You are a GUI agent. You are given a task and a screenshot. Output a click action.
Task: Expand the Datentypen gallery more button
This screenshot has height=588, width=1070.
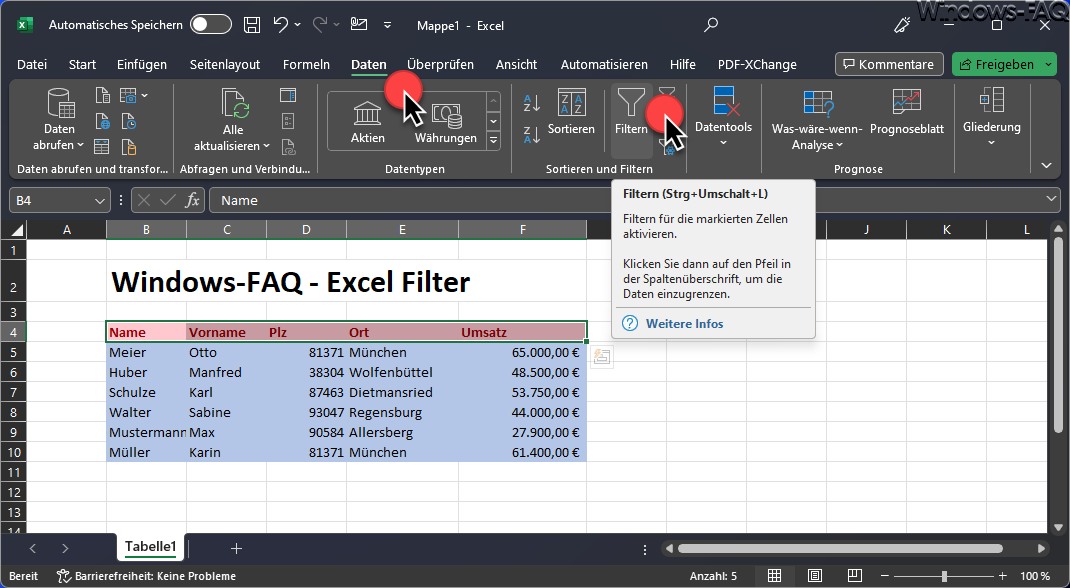493,141
